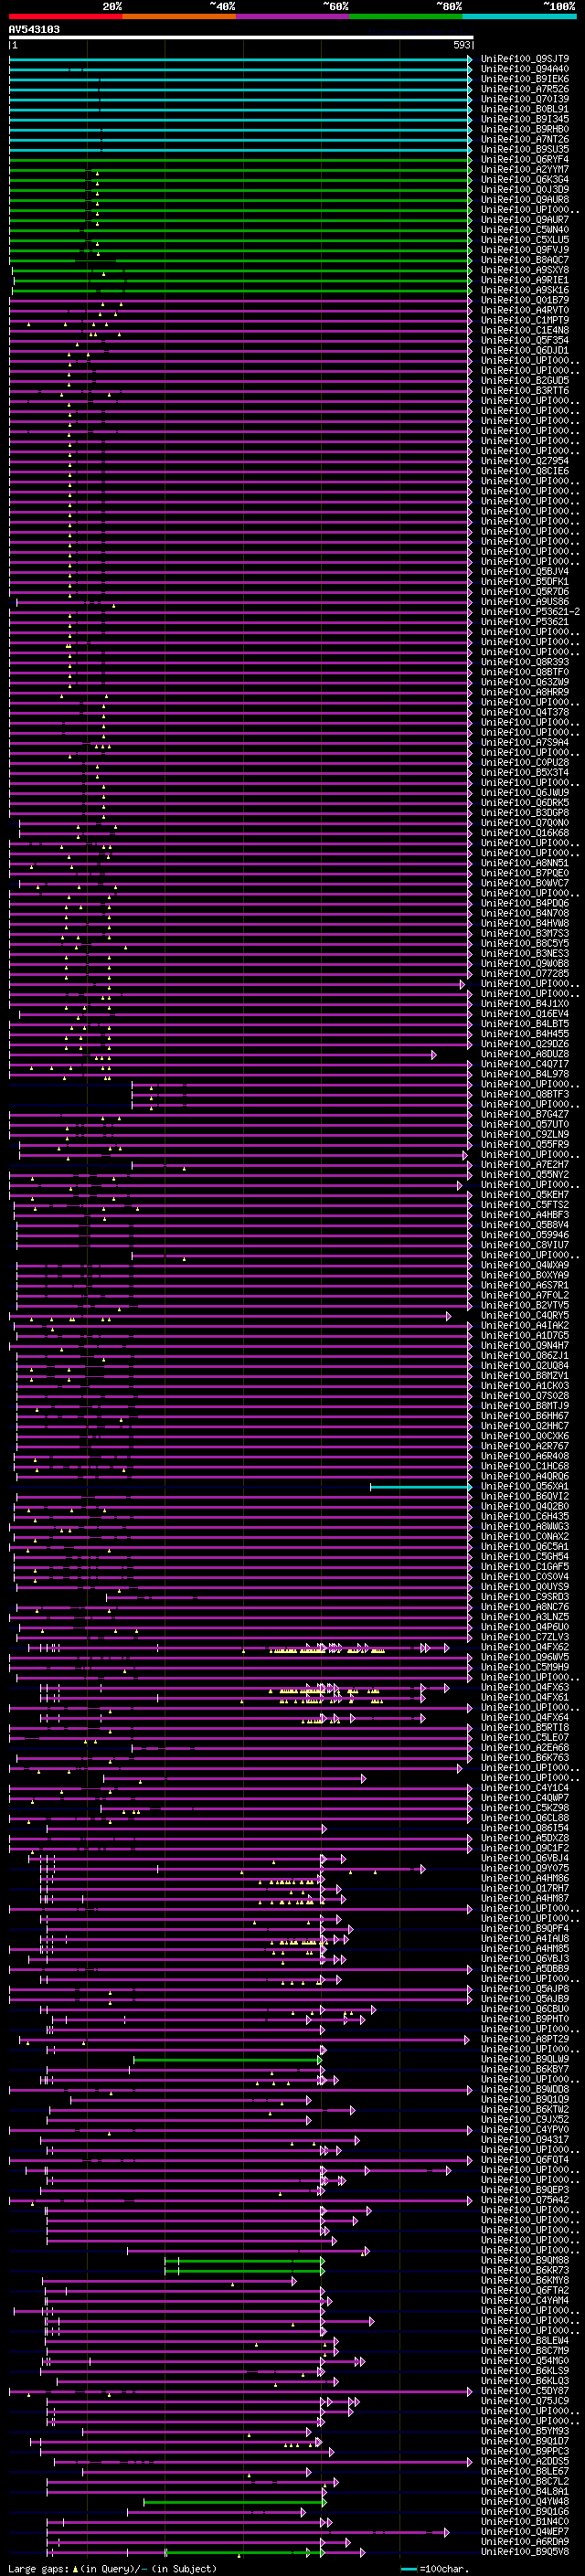Open hit UniRef100_B9IEK6
This screenshot has height=2576, width=585.
pyautogui.click(x=525, y=79)
